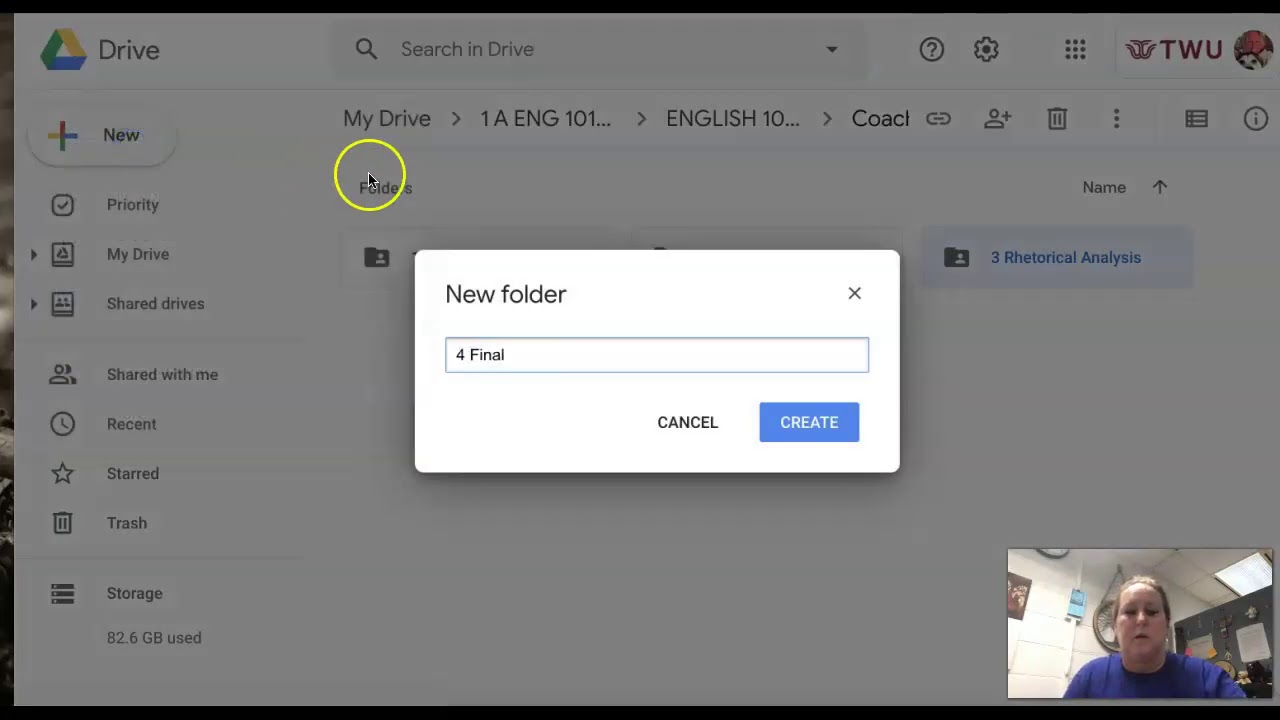Click the Shared drives sidebar icon

62,303
